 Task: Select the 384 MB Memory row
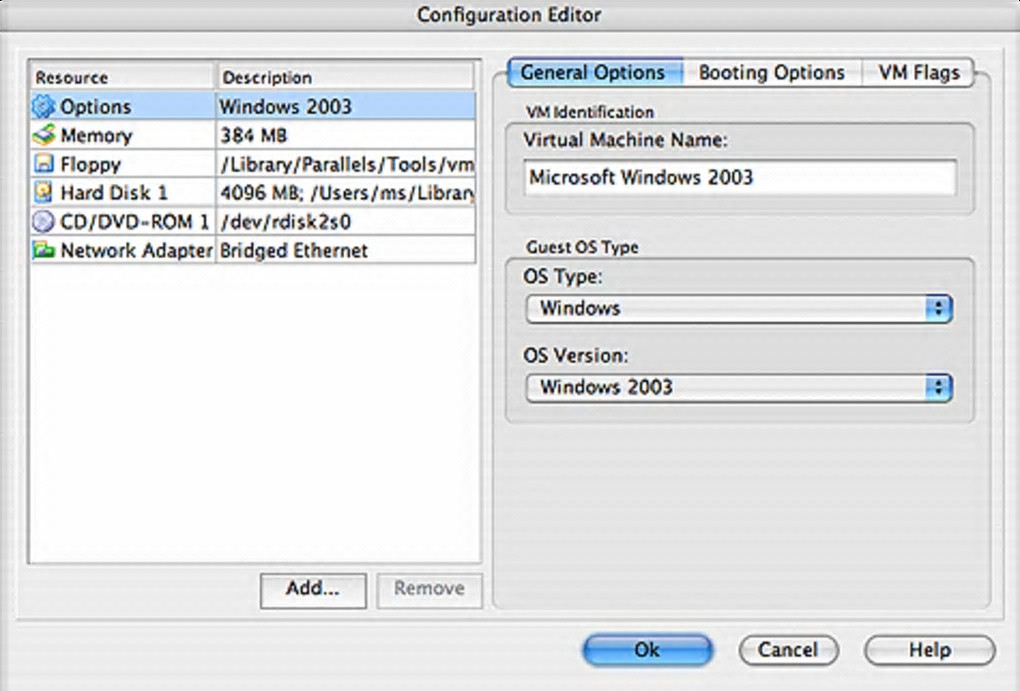point(253,135)
